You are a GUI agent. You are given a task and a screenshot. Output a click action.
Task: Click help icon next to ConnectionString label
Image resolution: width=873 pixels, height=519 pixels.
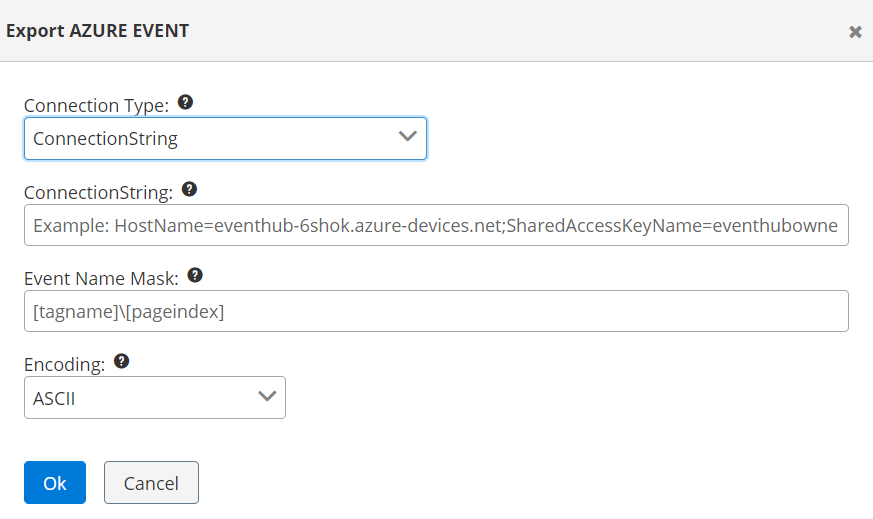tap(189, 188)
